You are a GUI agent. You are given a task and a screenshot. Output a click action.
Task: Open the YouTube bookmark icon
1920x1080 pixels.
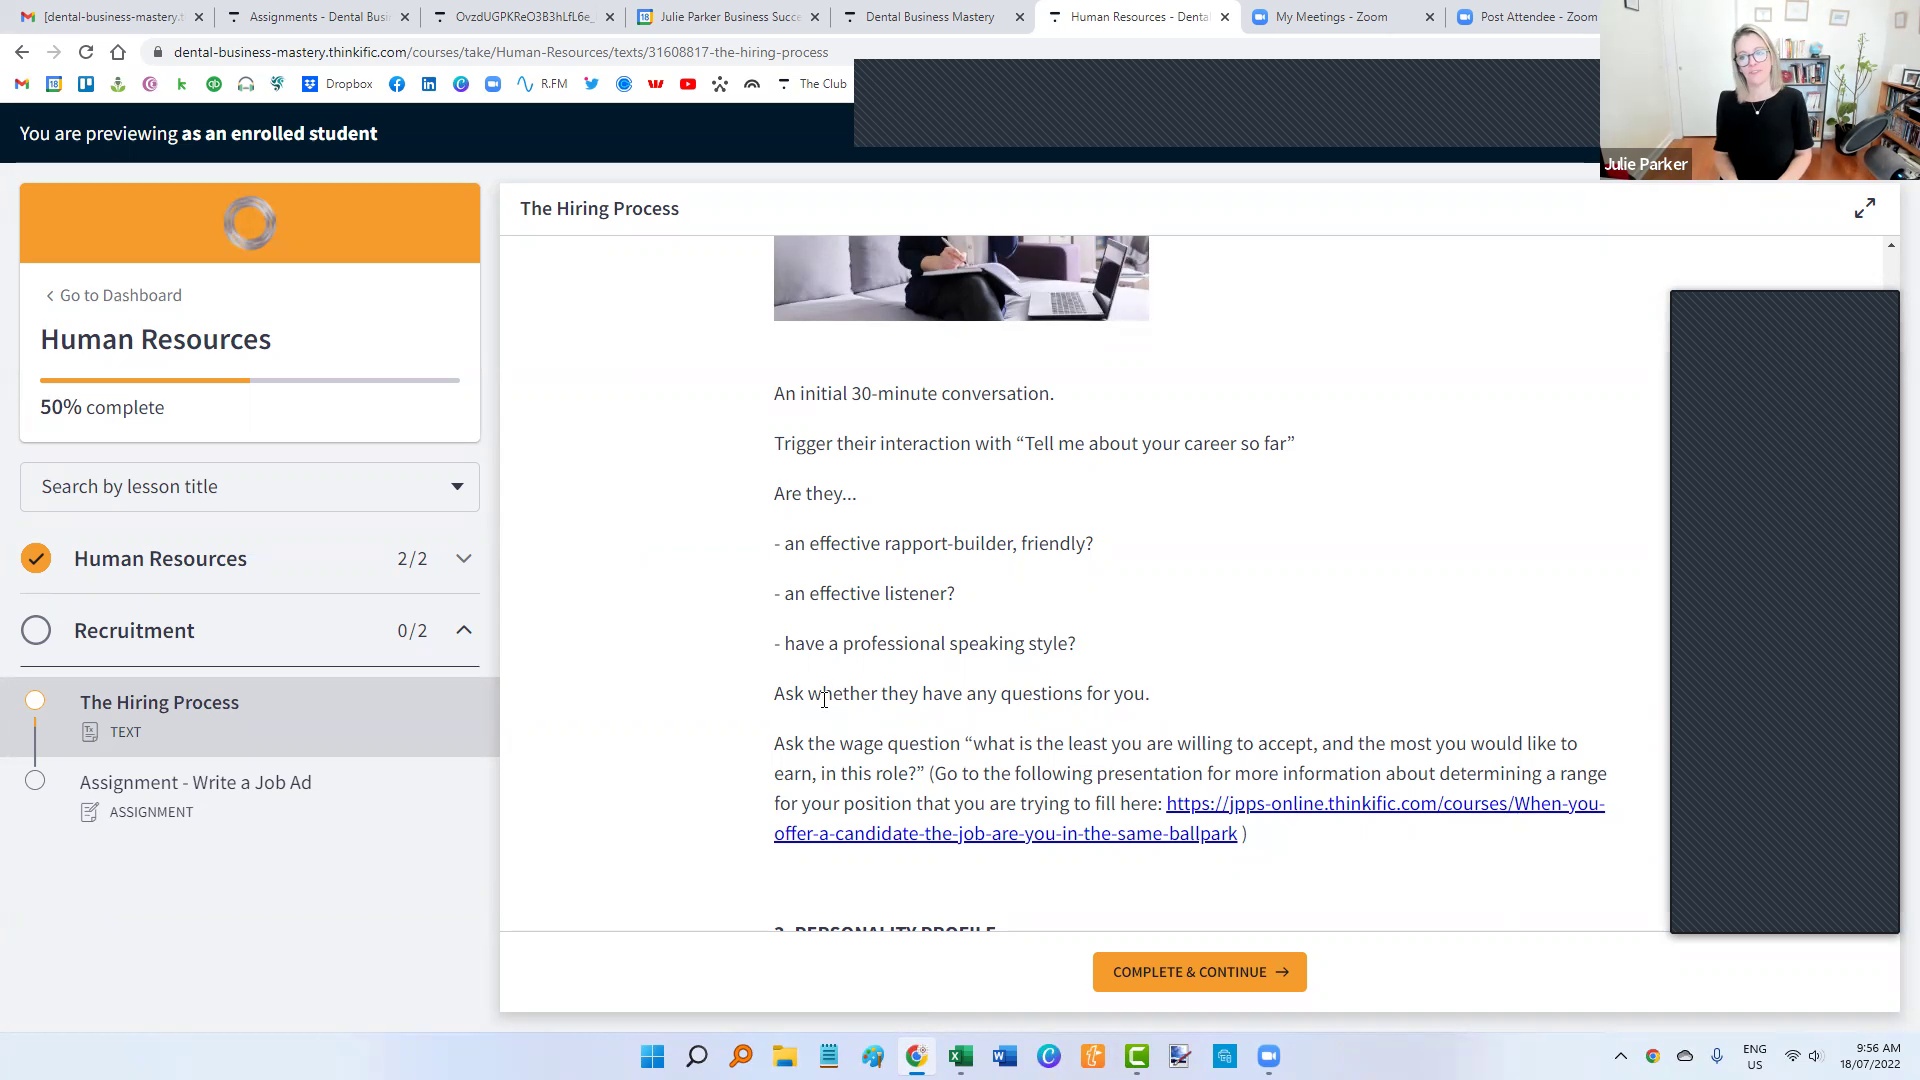pos(687,84)
